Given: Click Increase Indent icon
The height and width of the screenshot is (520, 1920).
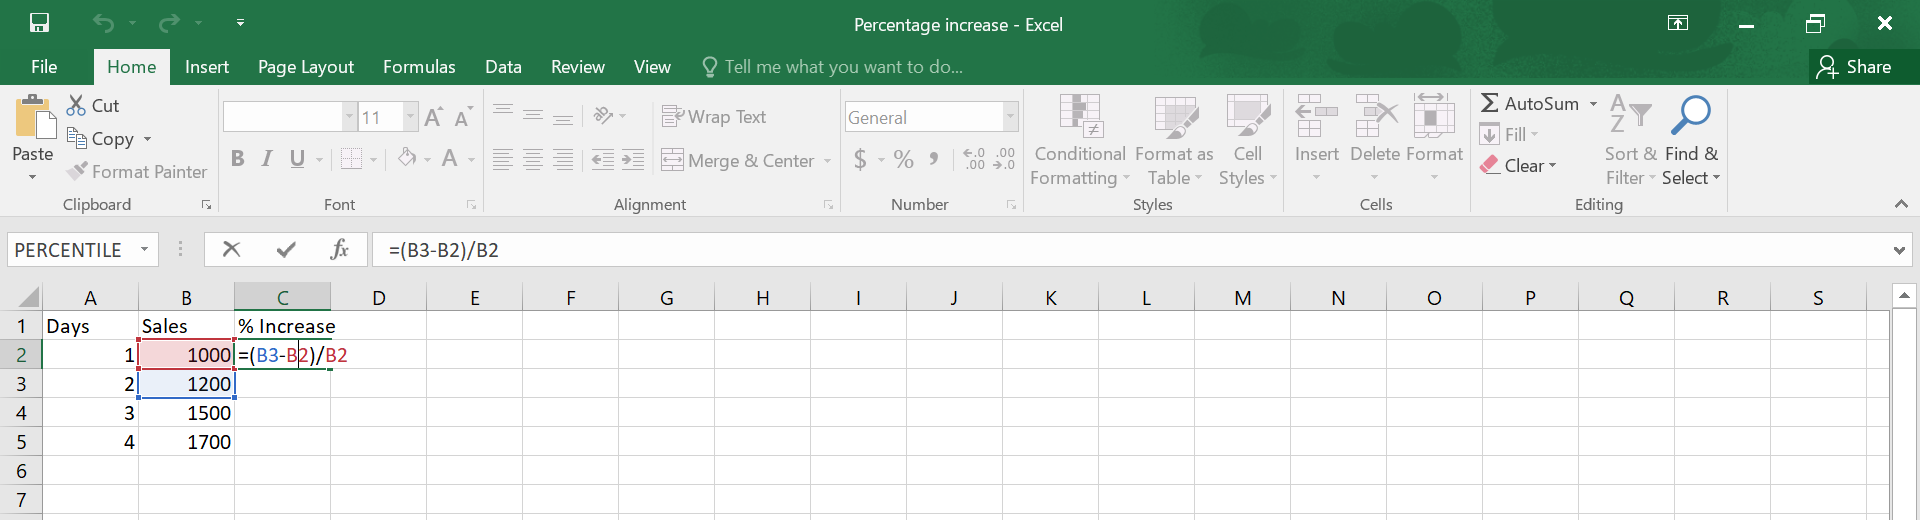Looking at the screenshot, I should pyautogui.click(x=633, y=160).
